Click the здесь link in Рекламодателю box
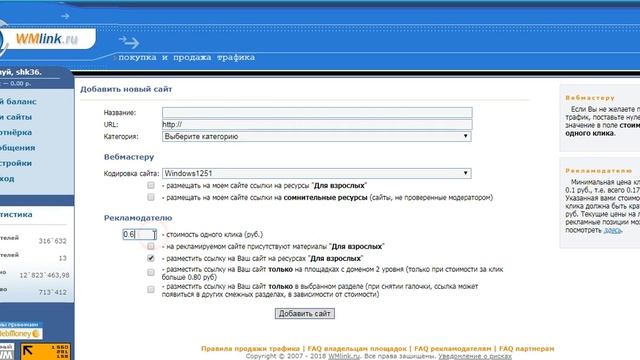This screenshot has width=640, height=360. [613, 230]
